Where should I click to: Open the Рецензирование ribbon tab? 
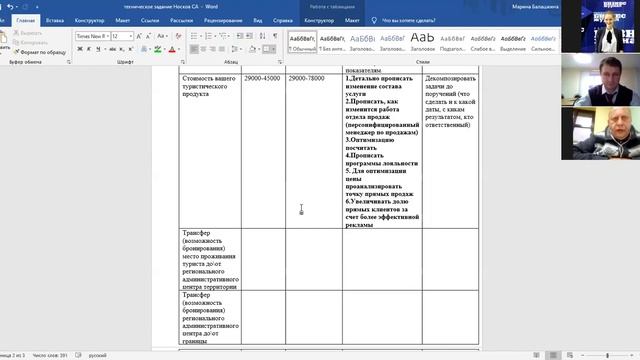click(x=223, y=20)
